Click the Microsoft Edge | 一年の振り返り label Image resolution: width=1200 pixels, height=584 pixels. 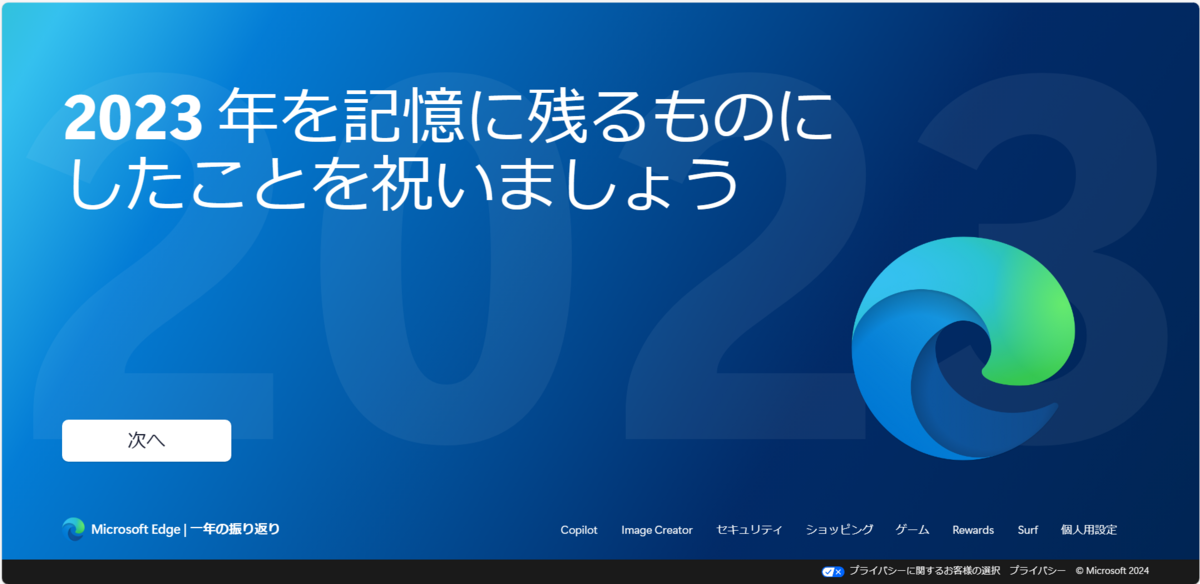click(x=185, y=529)
